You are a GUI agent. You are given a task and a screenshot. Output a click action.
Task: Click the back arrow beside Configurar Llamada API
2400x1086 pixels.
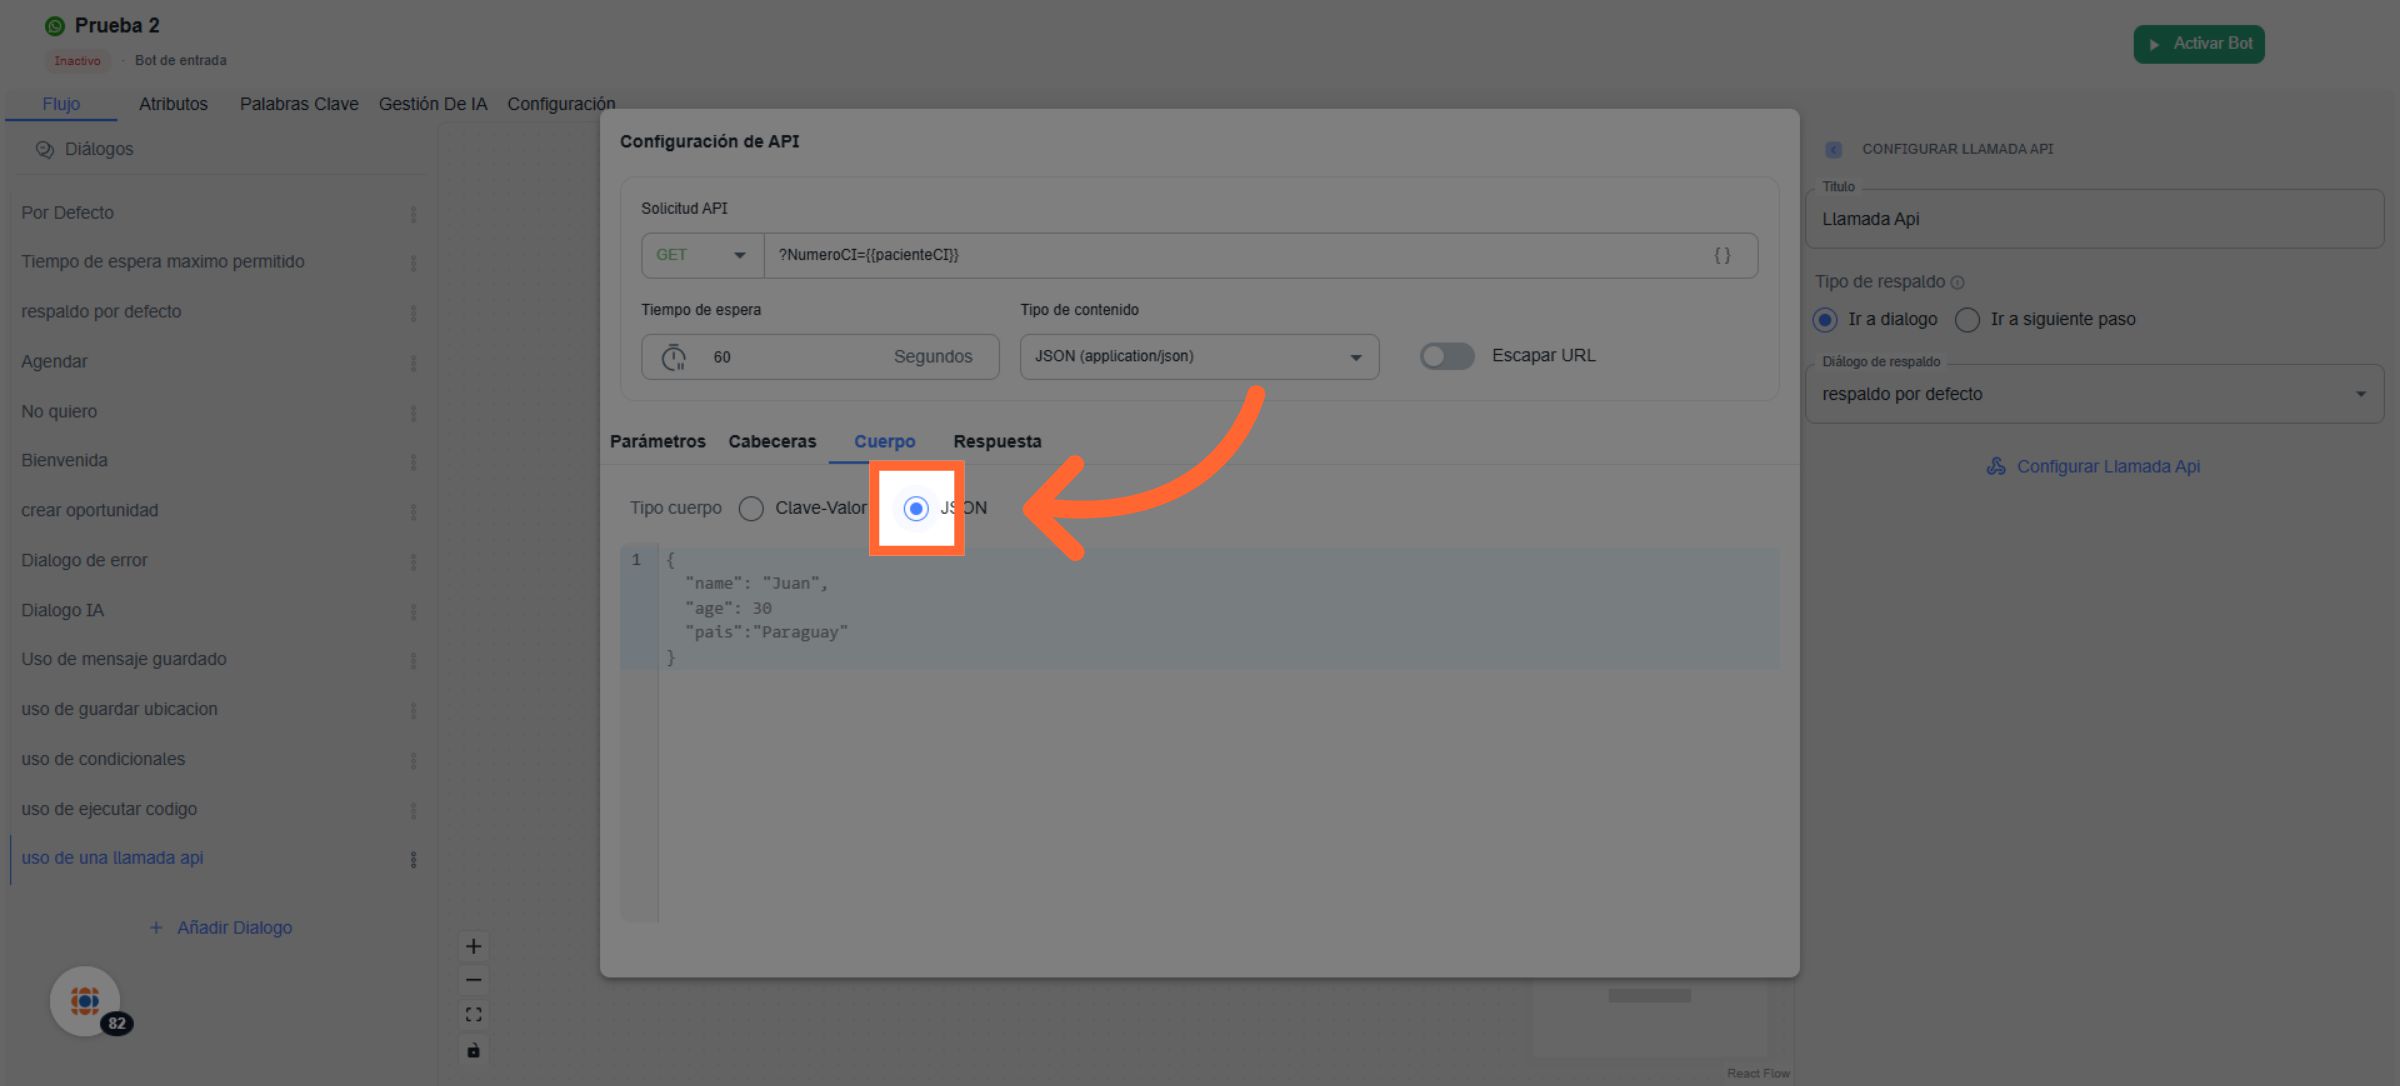click(x=1833, y=149)
